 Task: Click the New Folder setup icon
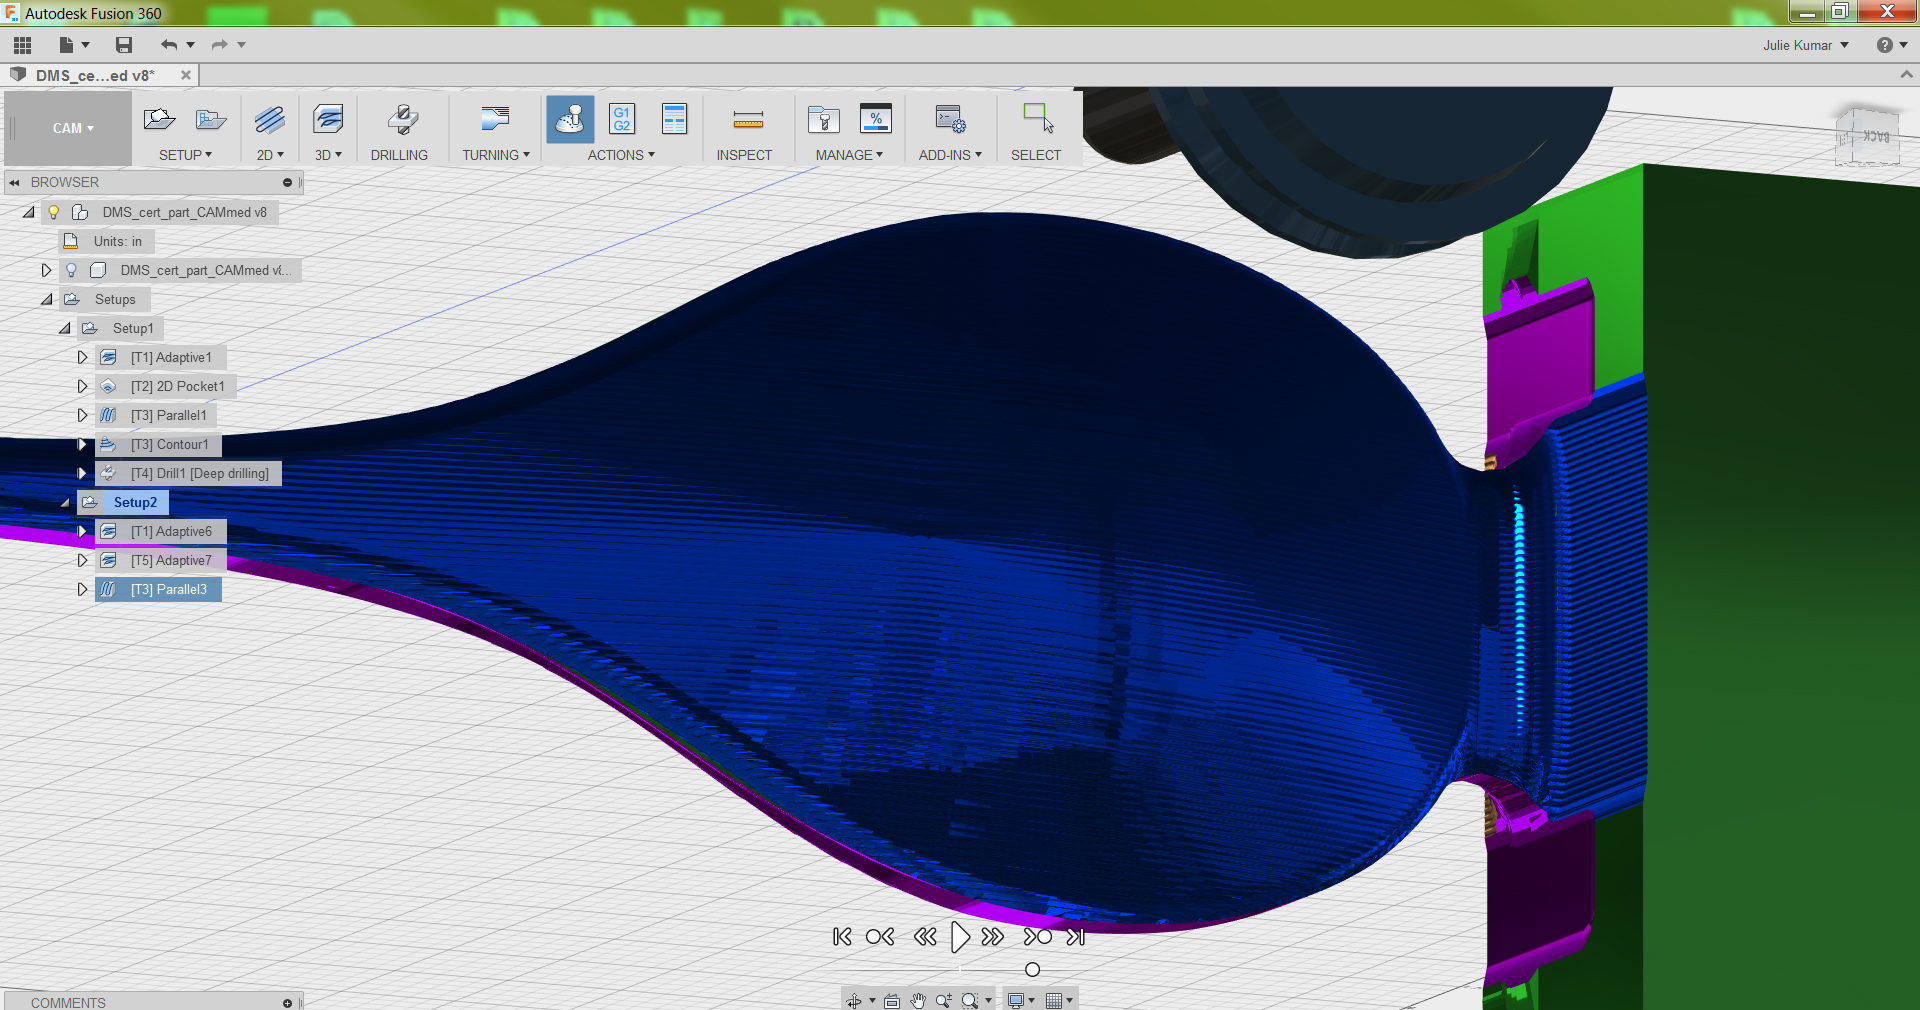[211, 120]
